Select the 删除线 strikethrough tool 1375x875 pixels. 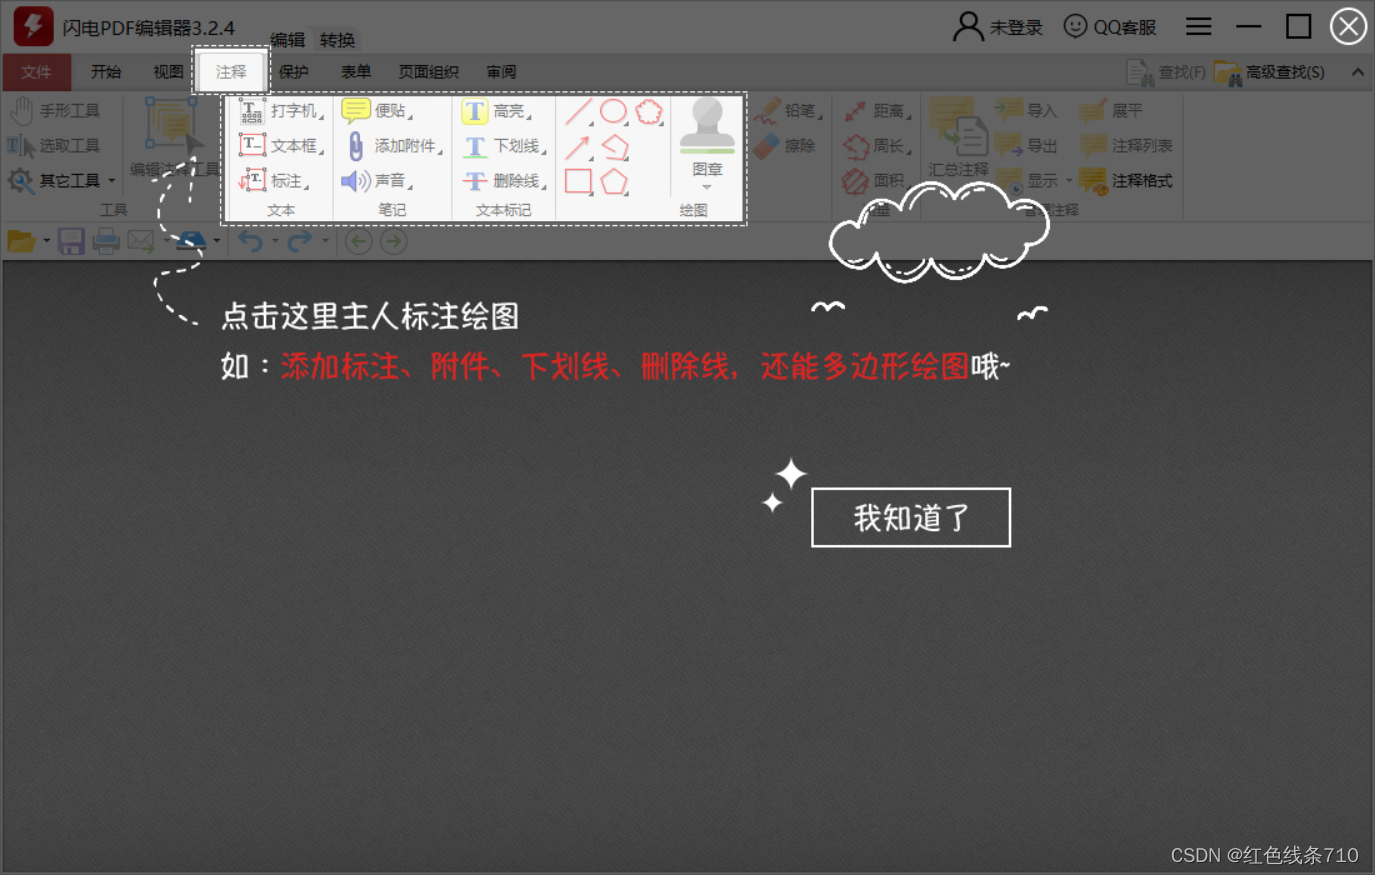click(x=504, y=180)
